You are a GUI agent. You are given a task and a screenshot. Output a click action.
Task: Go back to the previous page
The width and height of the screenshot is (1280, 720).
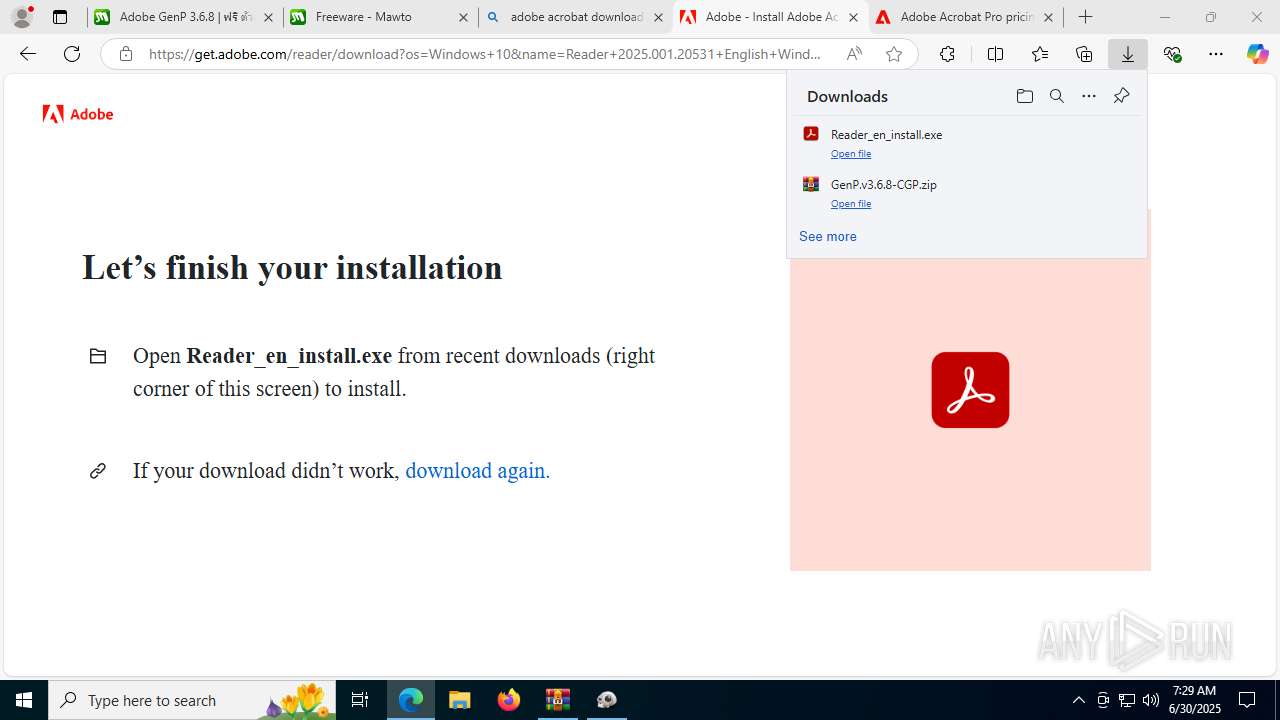(x=28, y=54)
